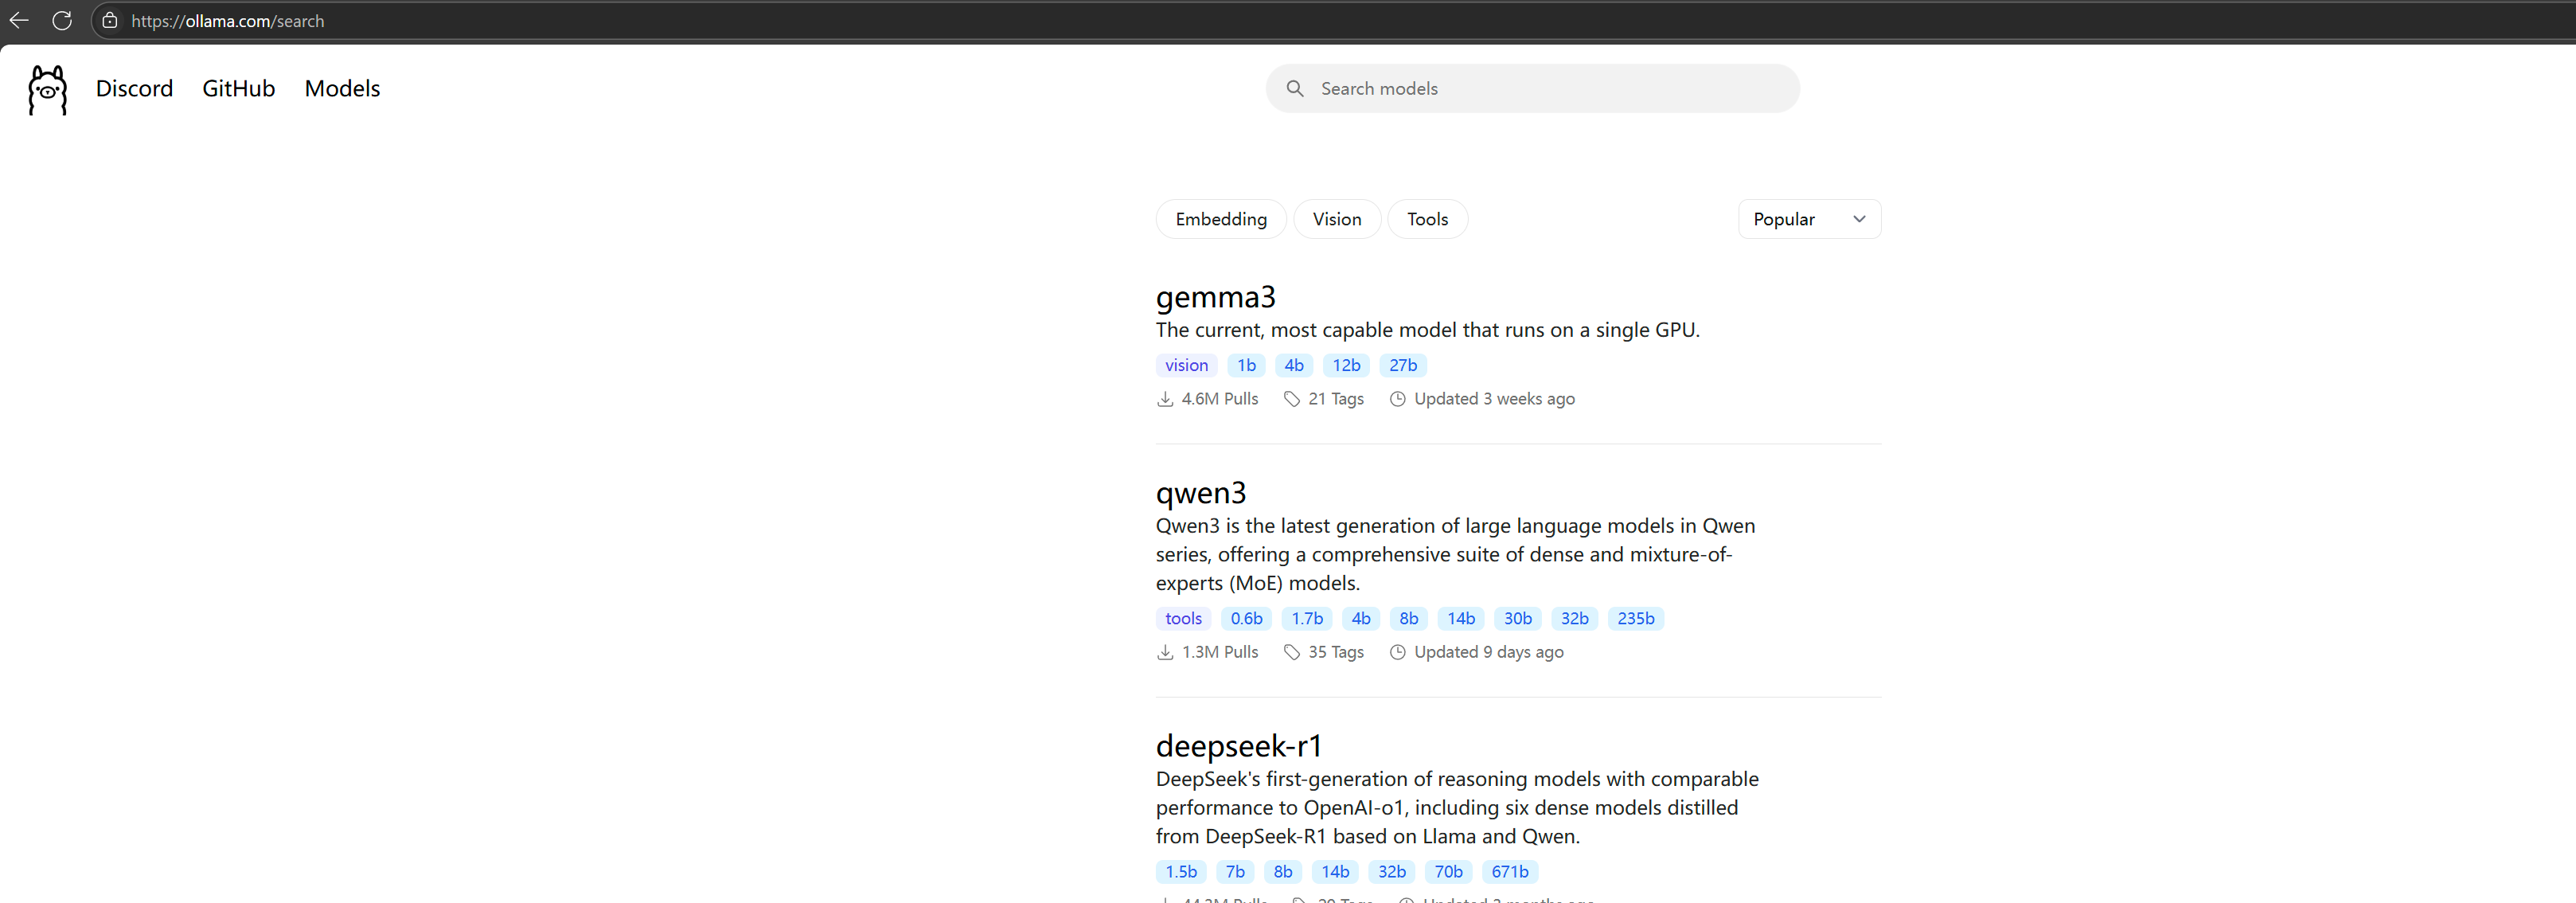Click gemma3 updated clock icon
Image resolution: width=2576 pixels, height=903 pixels.
[1397, 399]
